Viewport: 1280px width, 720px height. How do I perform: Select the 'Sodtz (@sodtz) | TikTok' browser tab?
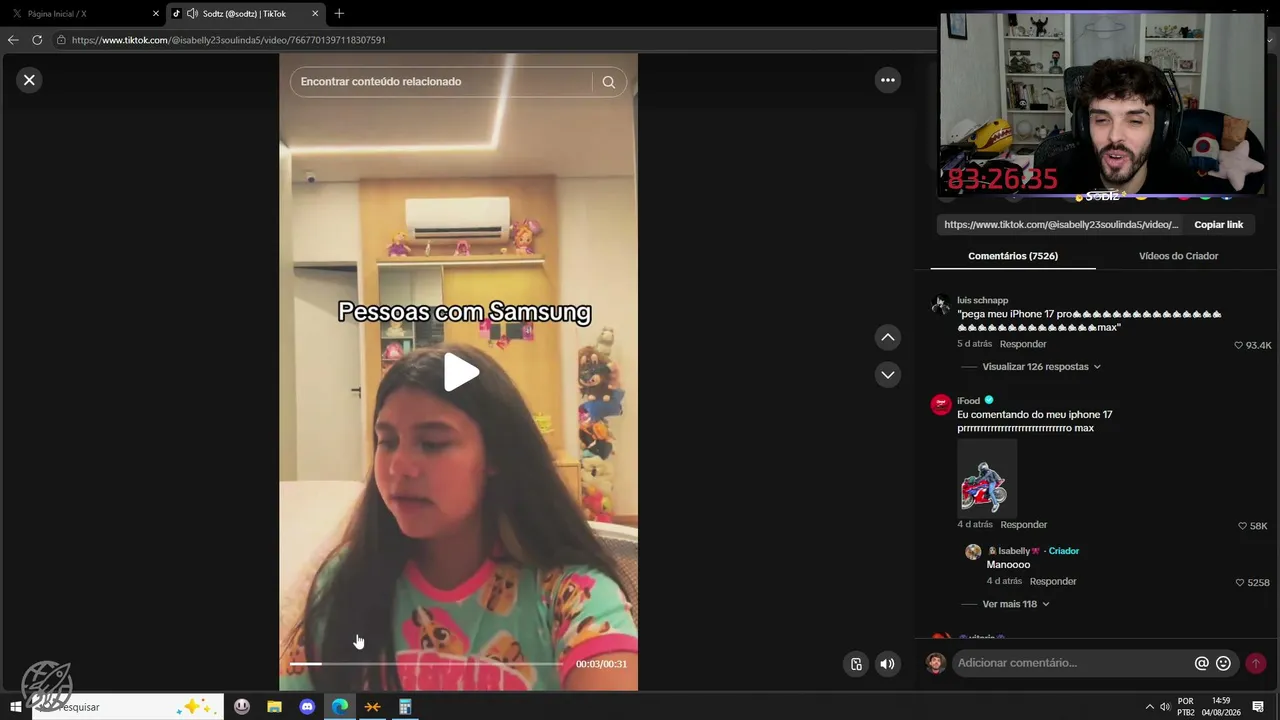tap(245, 14)
